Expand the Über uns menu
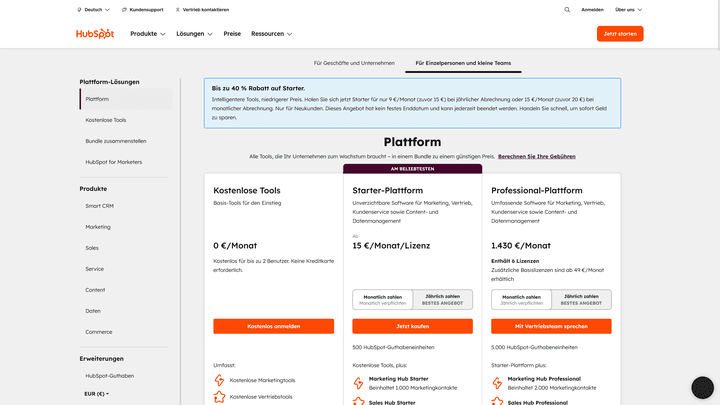 tap(628, 10)
